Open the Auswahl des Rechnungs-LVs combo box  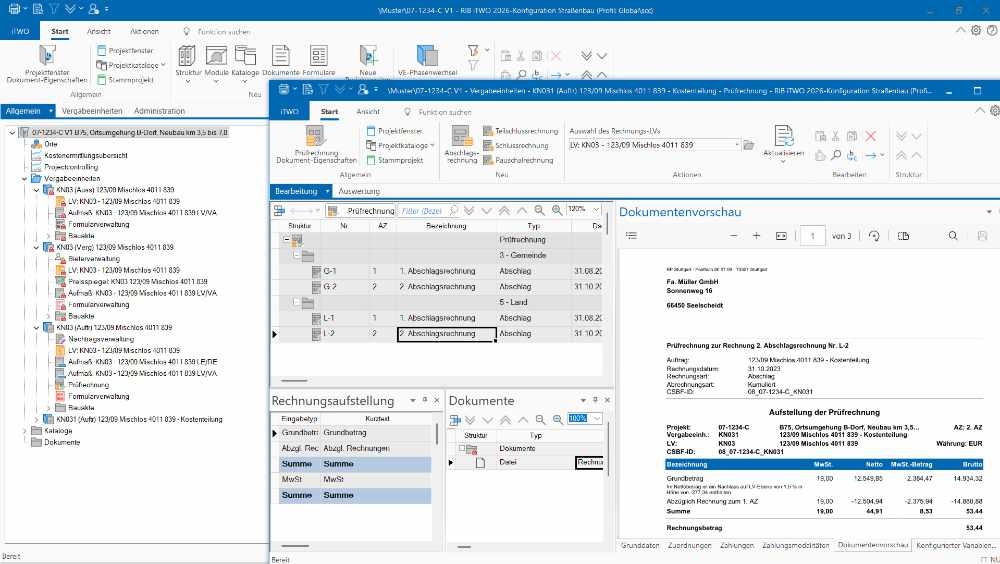(654, 145)
